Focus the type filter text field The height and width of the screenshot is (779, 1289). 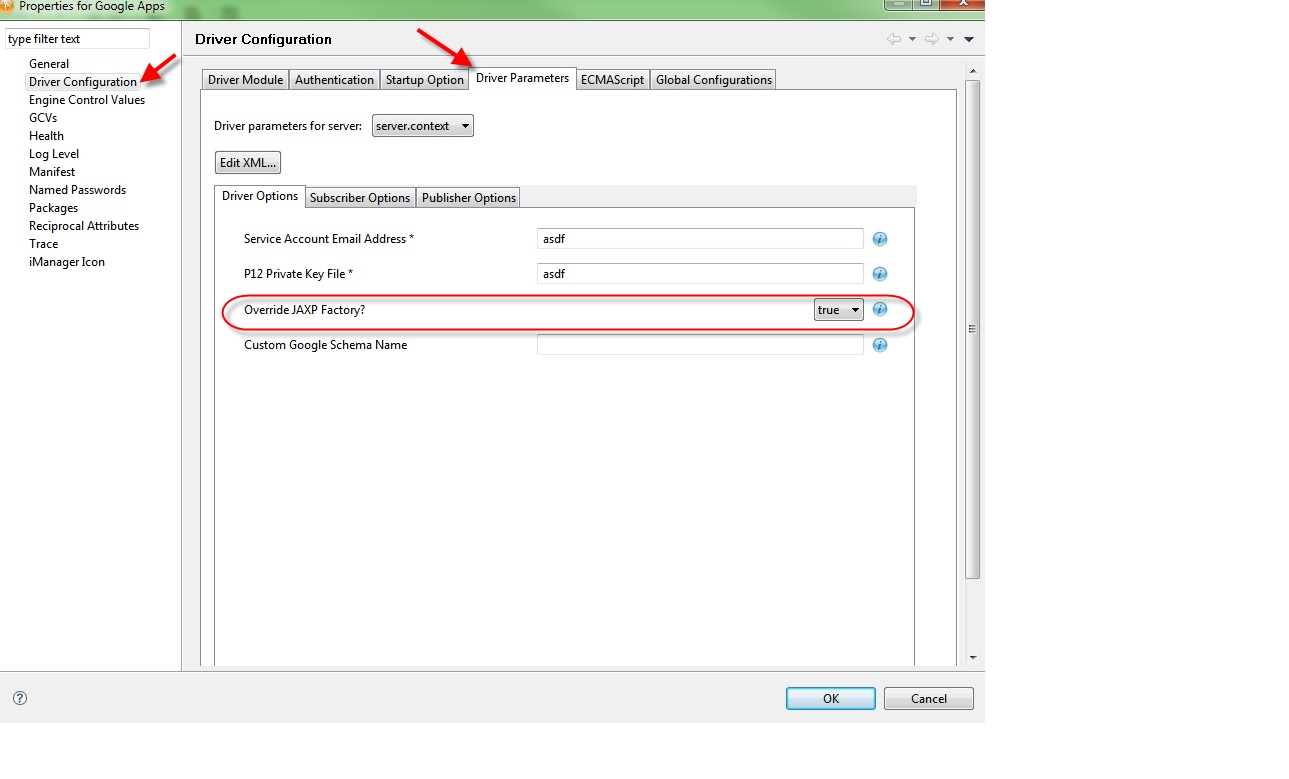[77, 39]
